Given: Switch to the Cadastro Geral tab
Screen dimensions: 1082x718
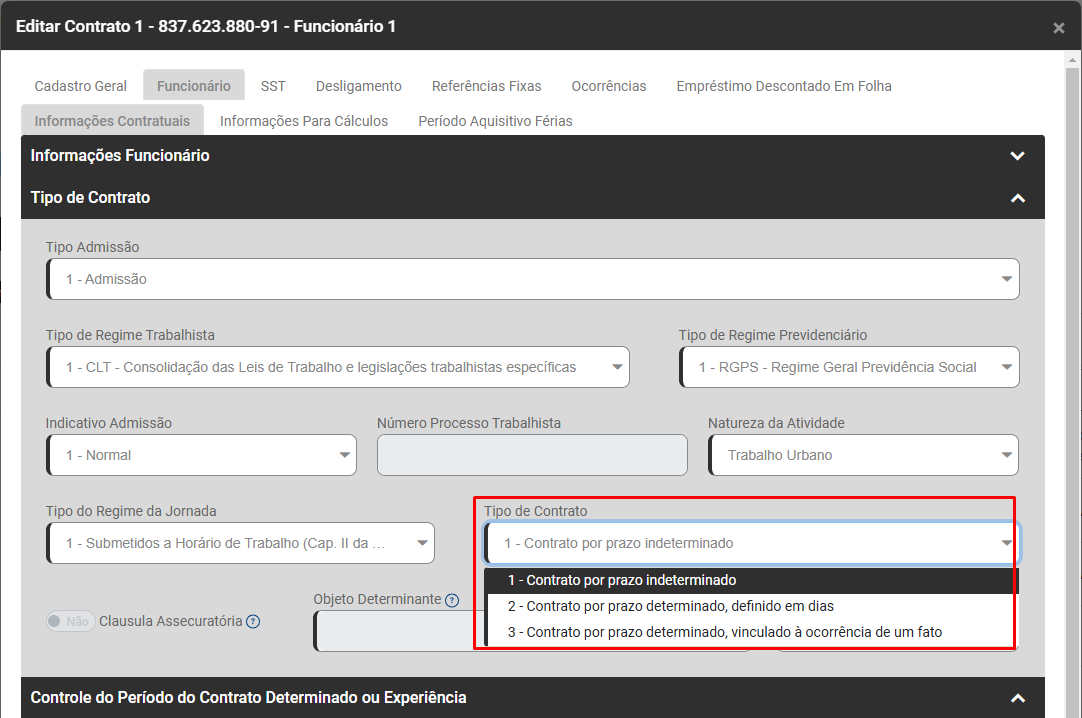Looking at the screenshot, I should click(80, 86).
